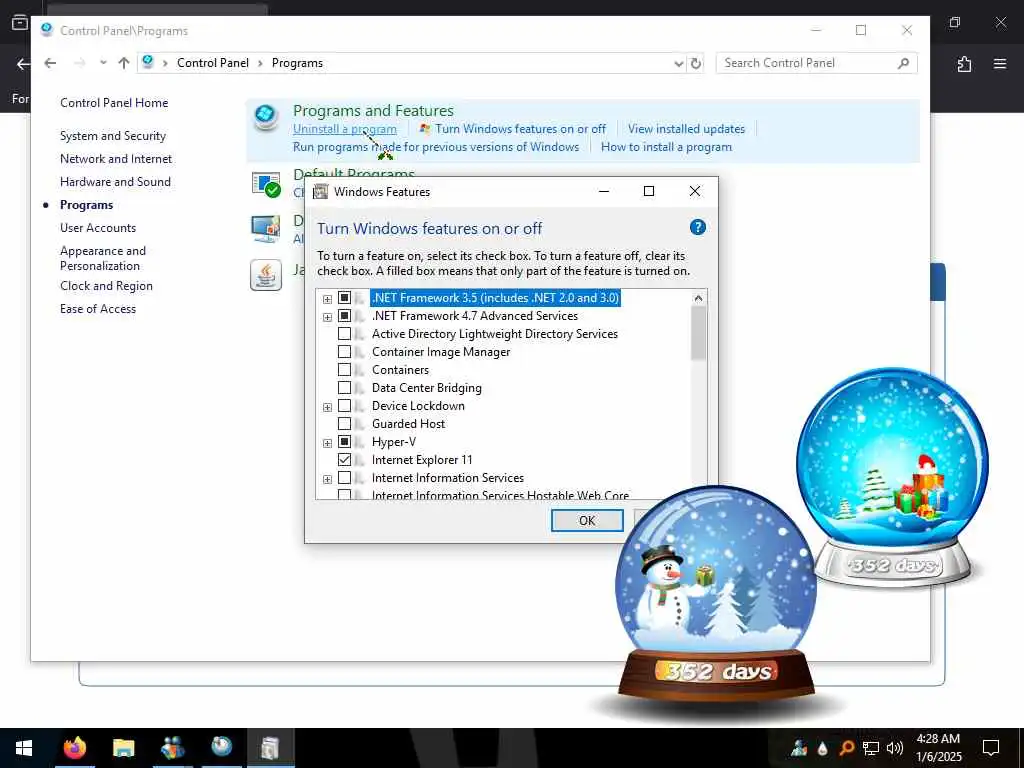The image size is (1024, 768).
Task: Go up one folder level
Action: click(123, 63)
